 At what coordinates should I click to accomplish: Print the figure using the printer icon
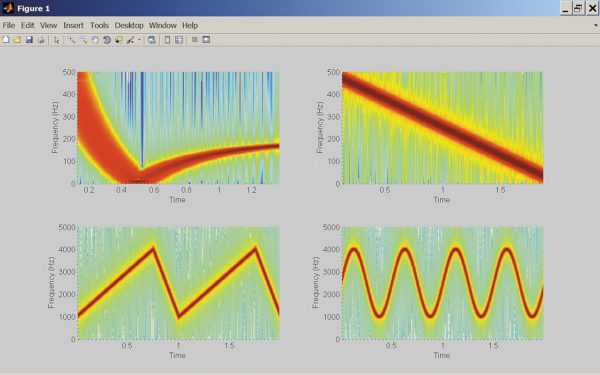[x=41, y=40]
